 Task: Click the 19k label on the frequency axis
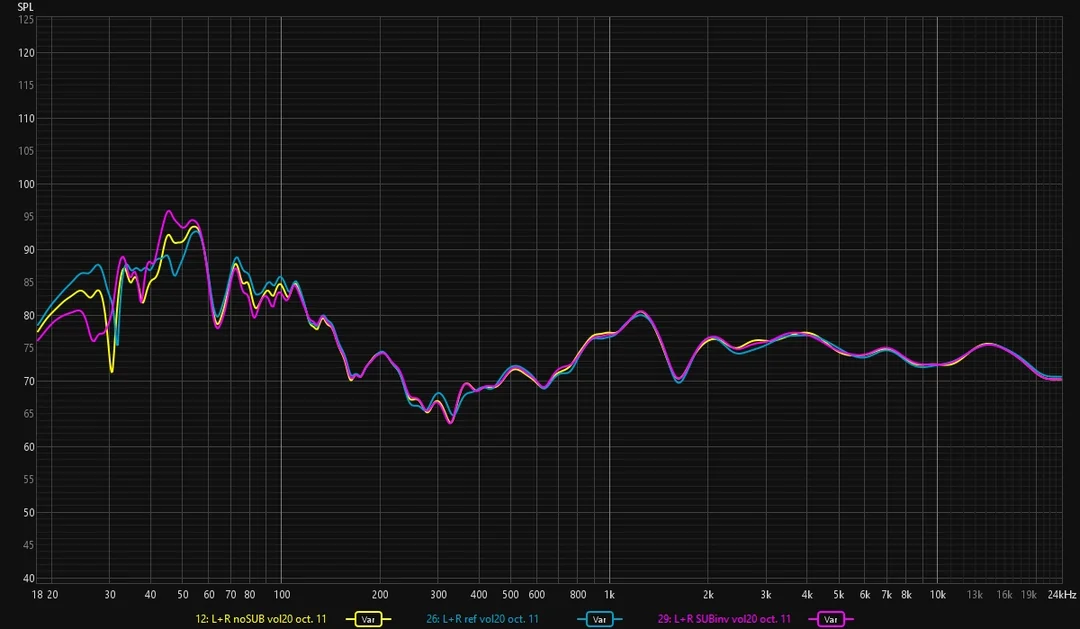click(1029, 595)
